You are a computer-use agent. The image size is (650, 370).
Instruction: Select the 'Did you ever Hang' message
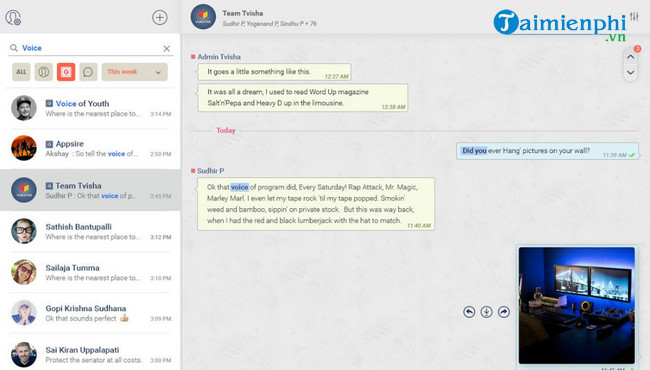coord(547,151)
